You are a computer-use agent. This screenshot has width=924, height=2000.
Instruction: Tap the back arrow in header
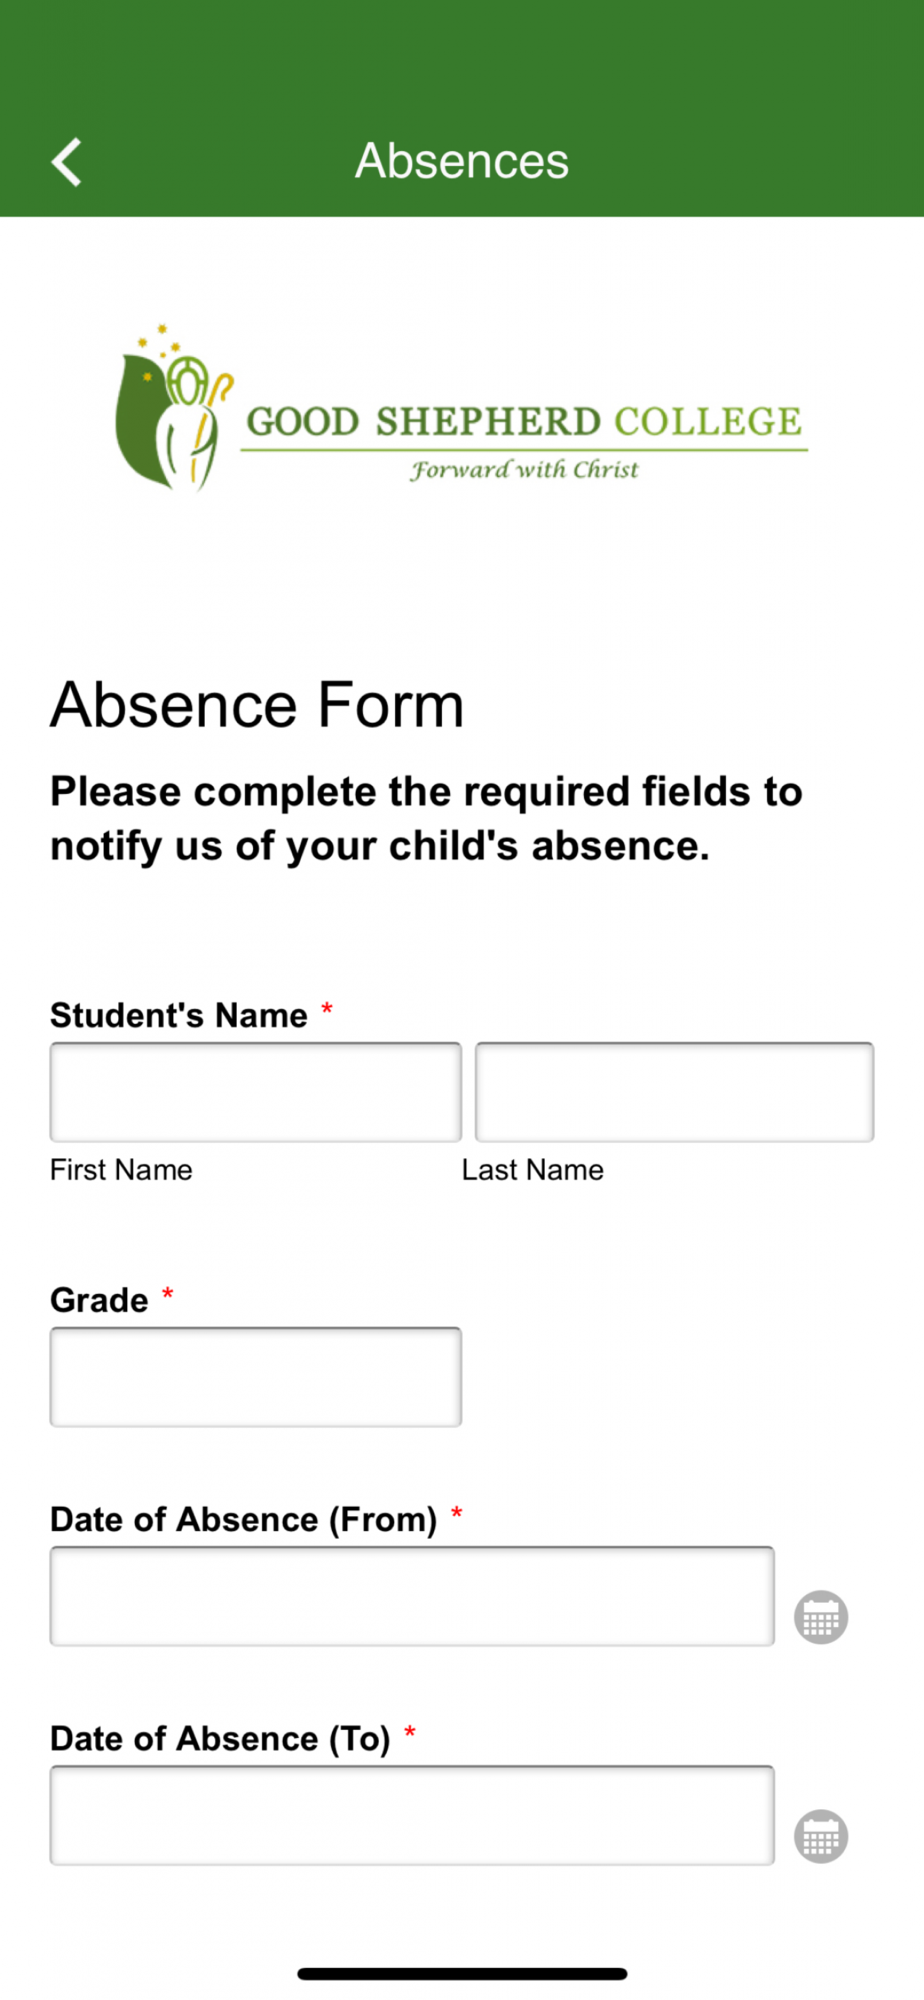[x=67, y=162]
